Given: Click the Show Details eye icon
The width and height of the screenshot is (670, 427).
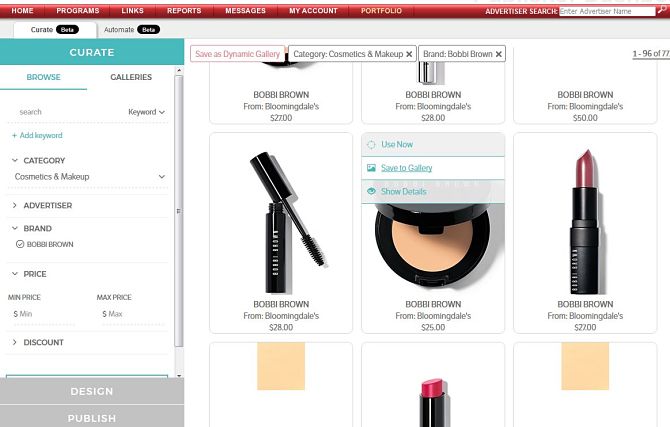Looking at the screenshot, I should click(x=371, y=191).
